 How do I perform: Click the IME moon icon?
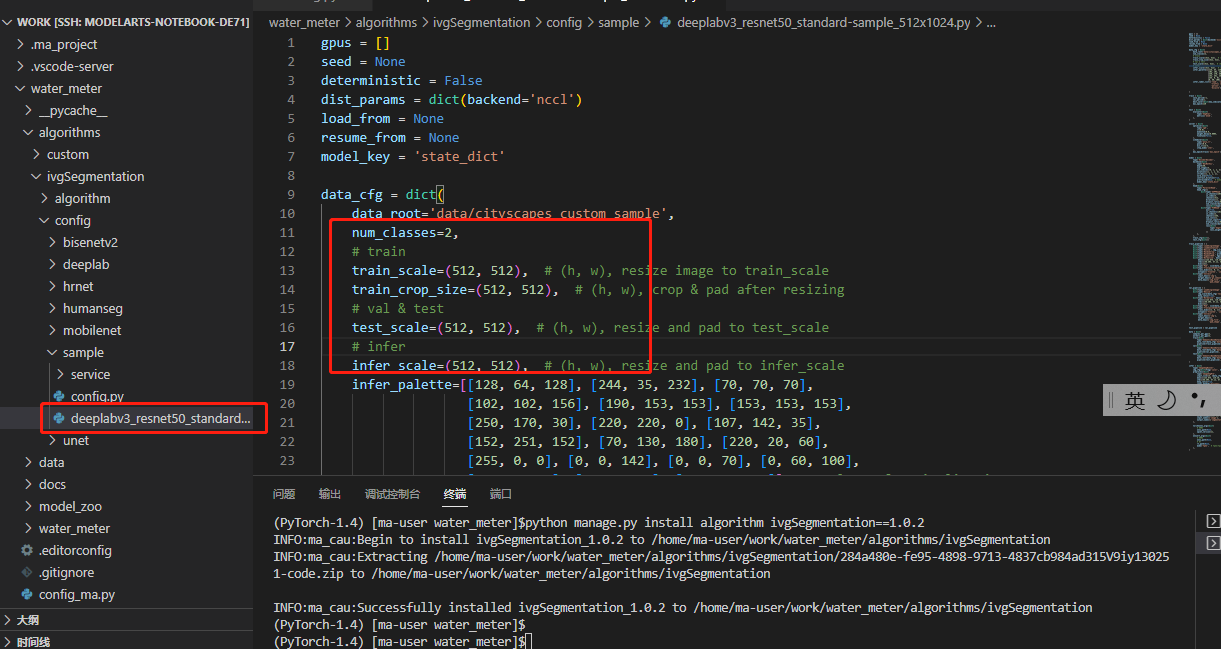(x=1166, y=400)
